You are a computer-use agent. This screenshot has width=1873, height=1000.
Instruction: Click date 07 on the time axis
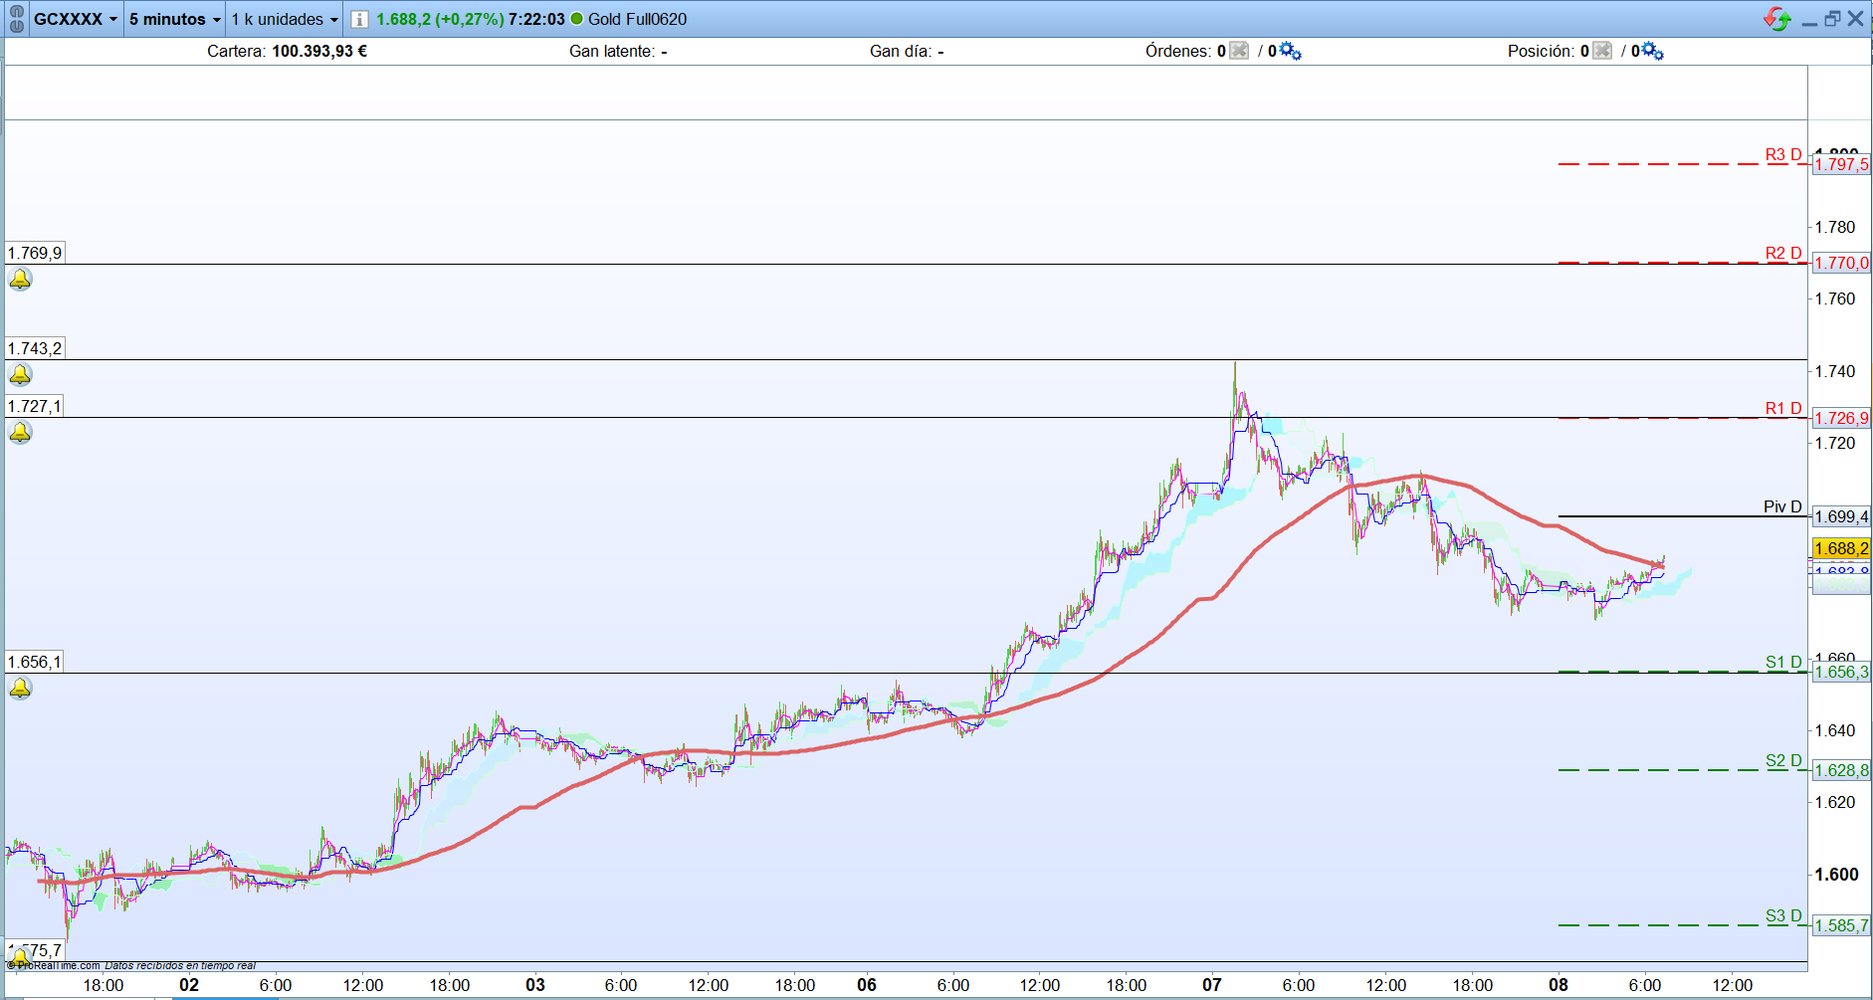1212,985
